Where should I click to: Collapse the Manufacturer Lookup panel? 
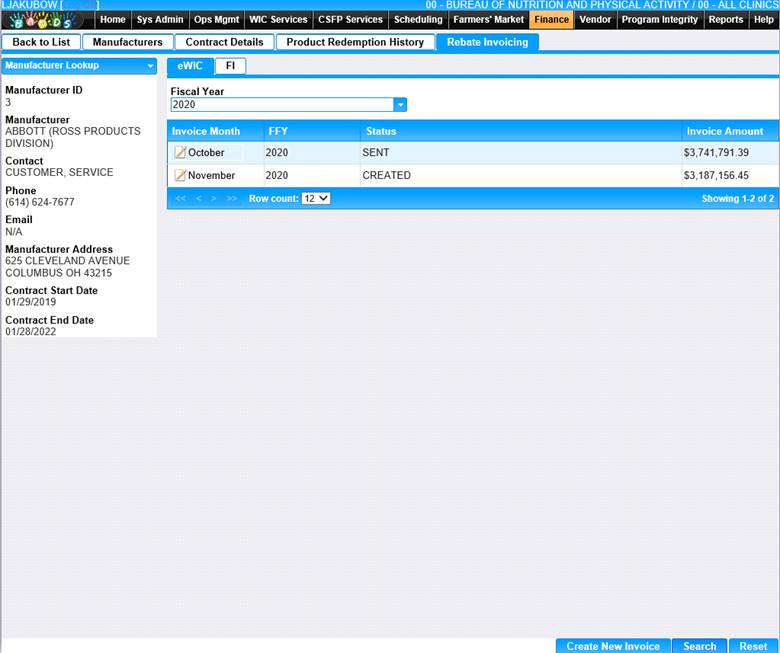150,66
